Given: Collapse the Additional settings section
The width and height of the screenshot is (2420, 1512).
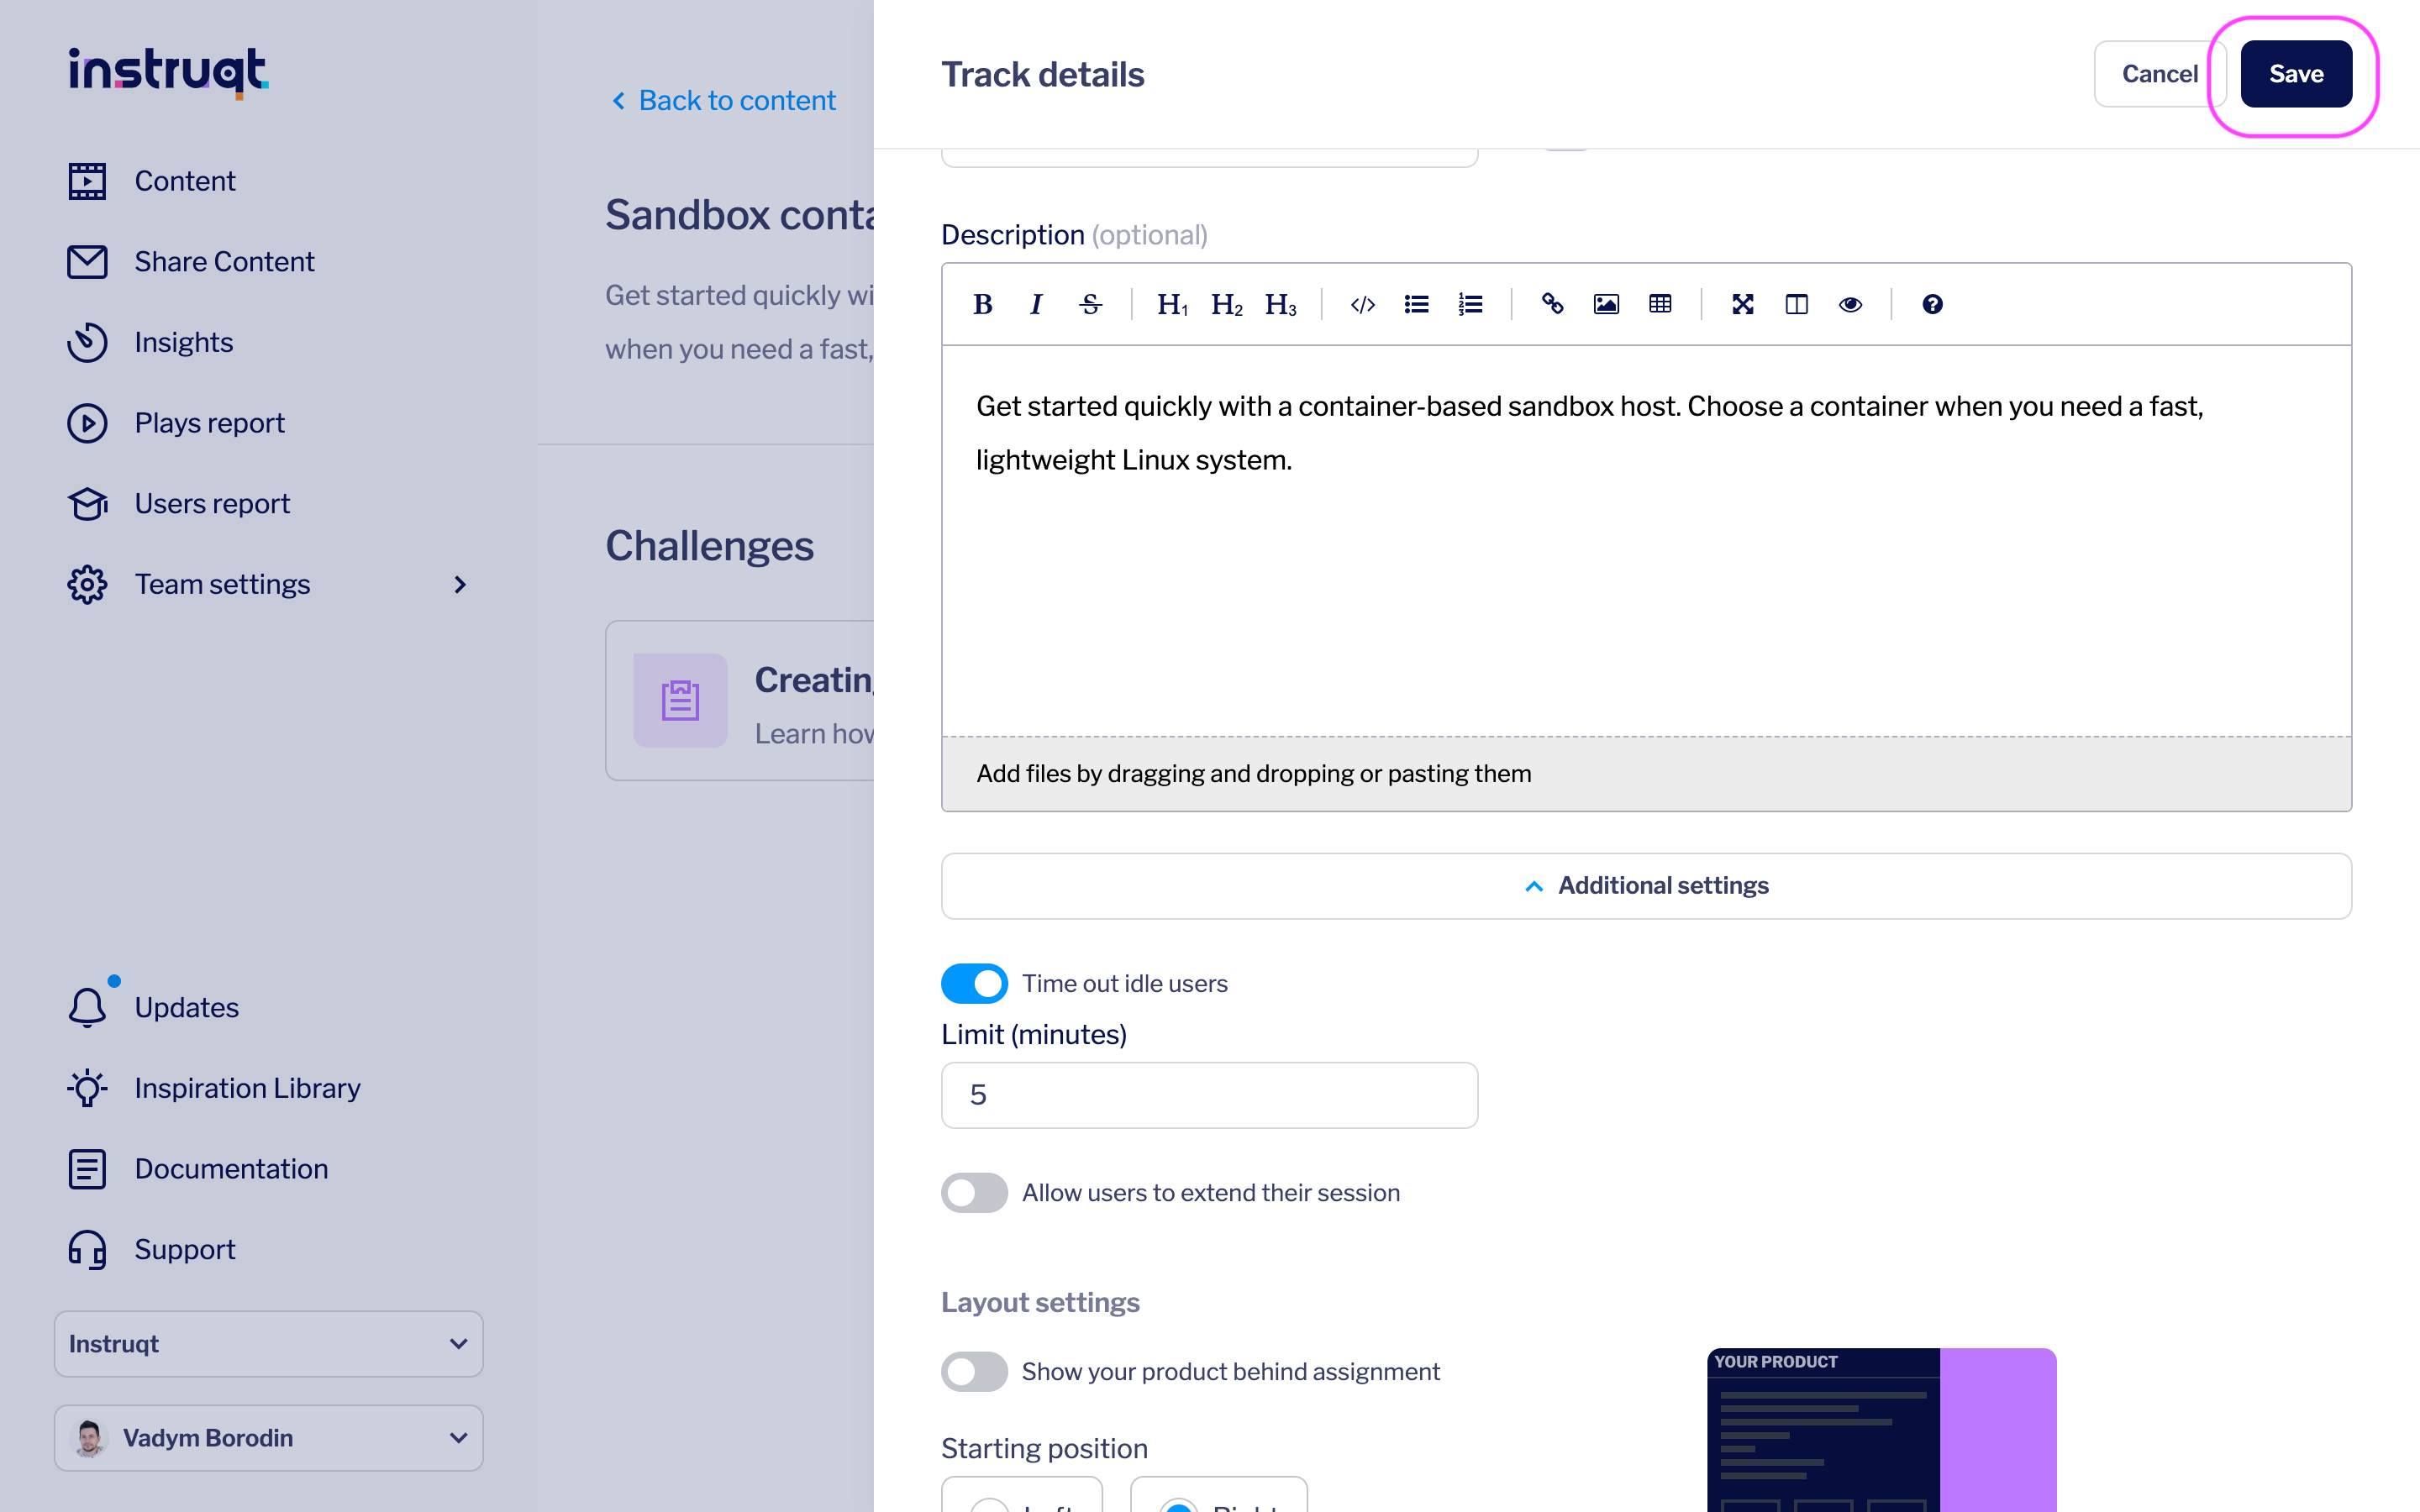Looking at the screenshot, I should 1646,885.
